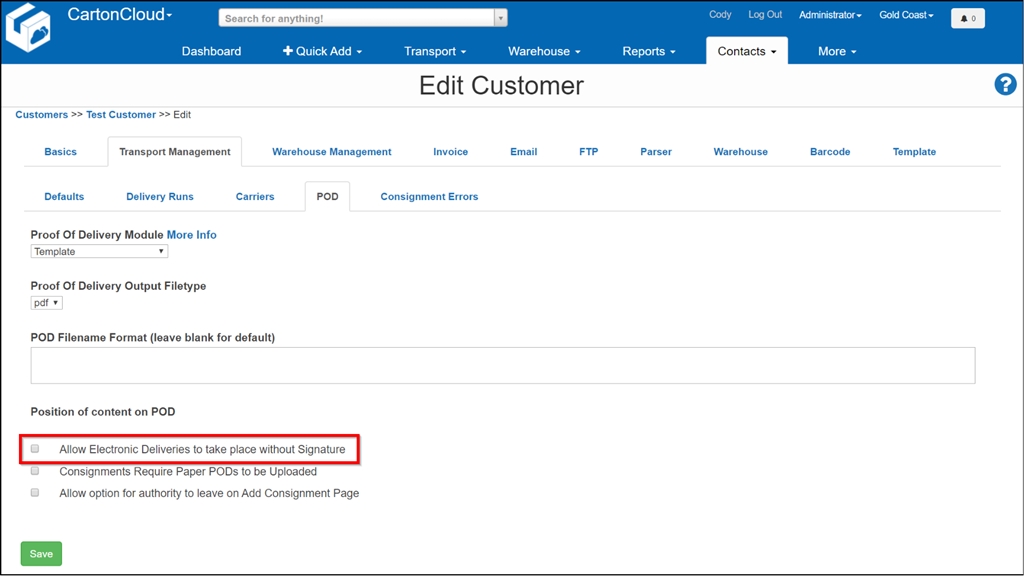Open the FTP tab
This screenshot has width=1024, height=578.
[588, 152]
